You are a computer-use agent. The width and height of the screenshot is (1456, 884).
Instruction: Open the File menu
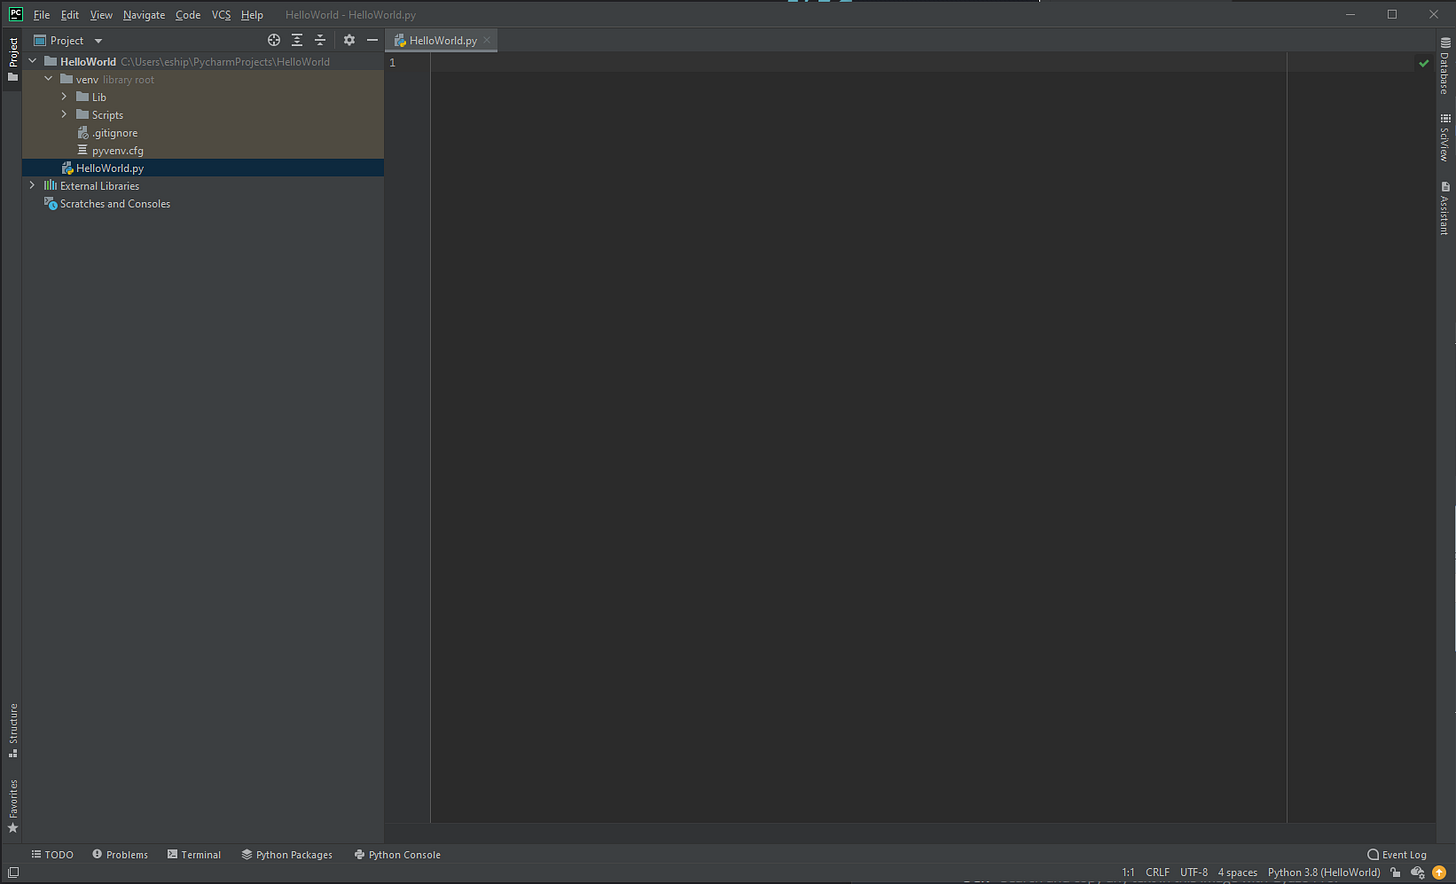point(41,15)
